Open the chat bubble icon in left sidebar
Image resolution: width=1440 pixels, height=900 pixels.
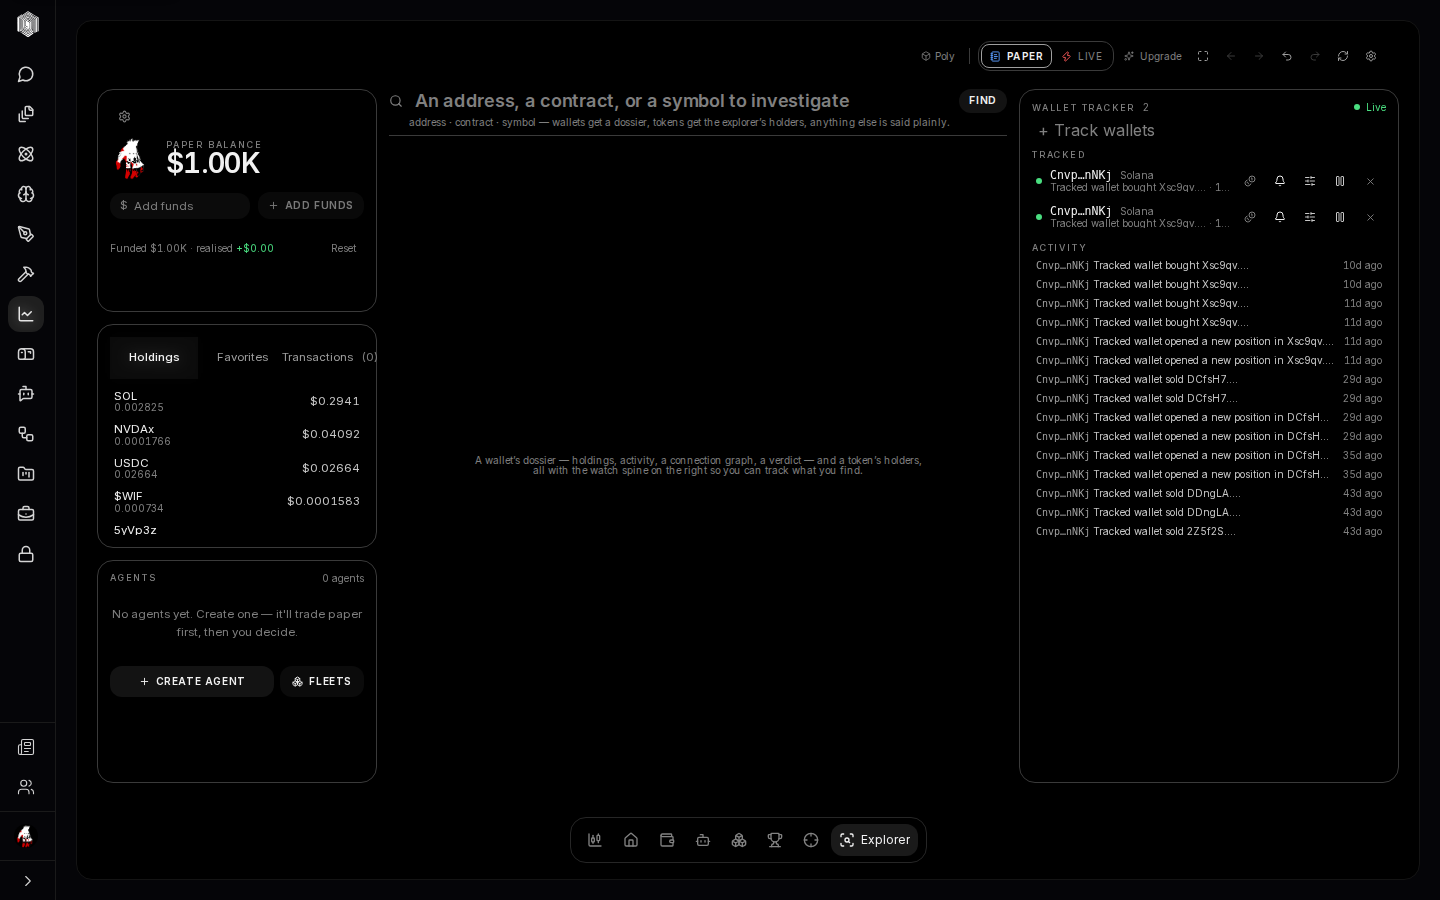click(26, 74)
